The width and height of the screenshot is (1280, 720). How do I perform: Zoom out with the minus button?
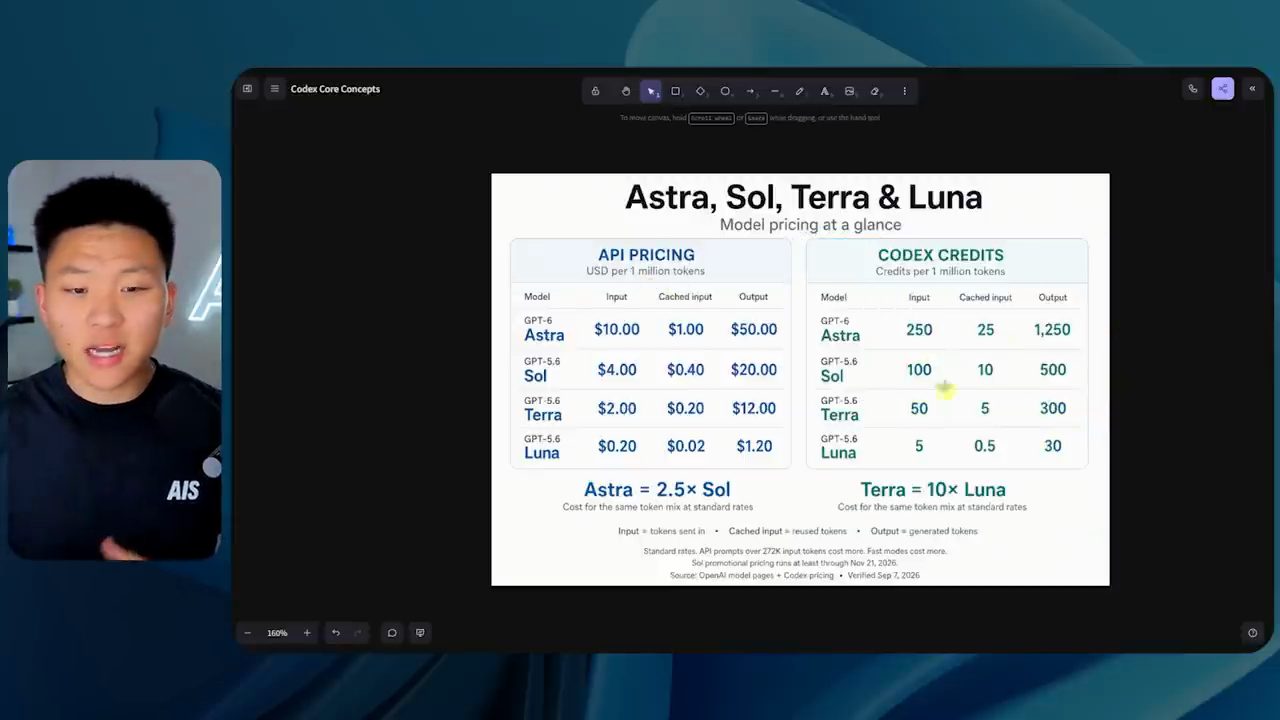pyautogui.click(x=248, y=633)
